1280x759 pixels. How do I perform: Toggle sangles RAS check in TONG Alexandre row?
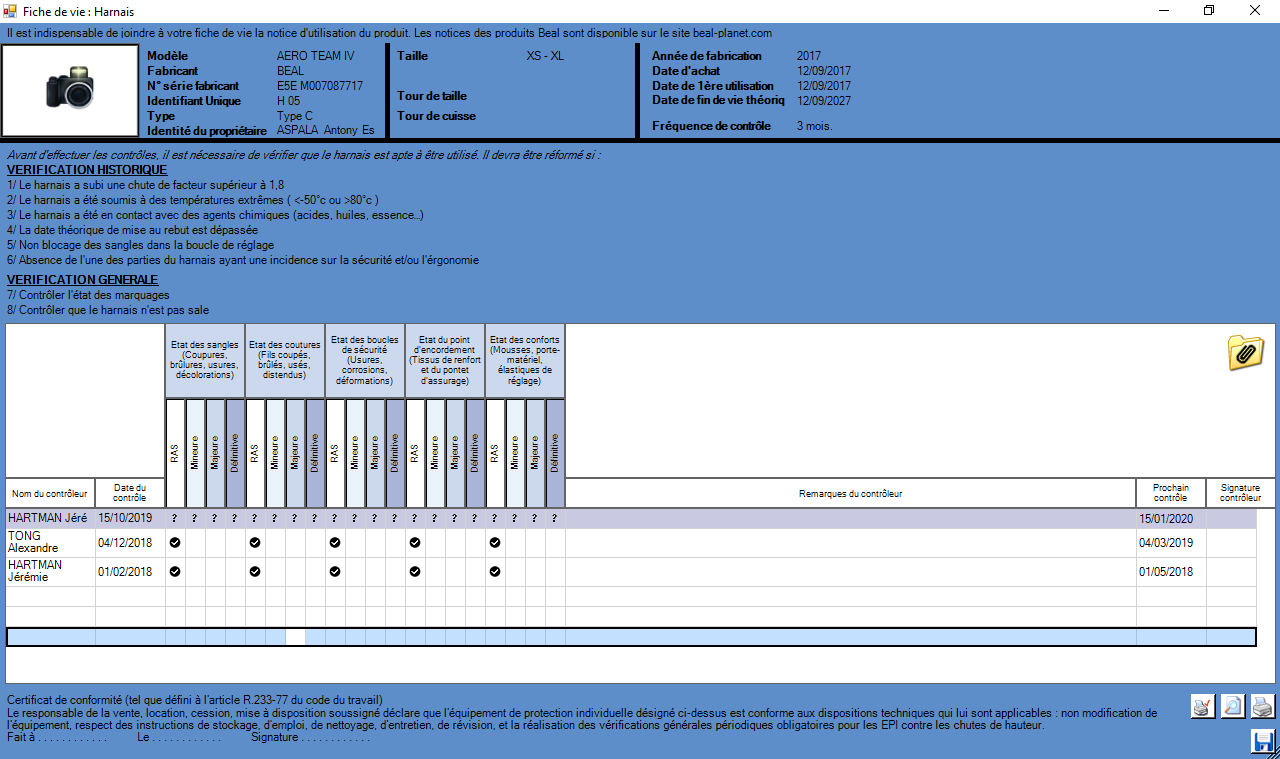point(175,542)
